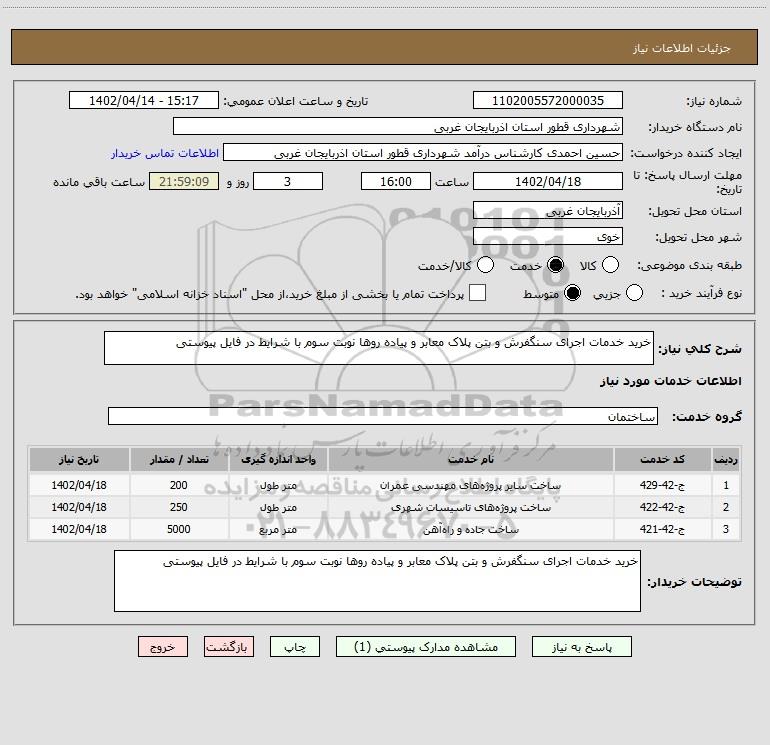Viewport: 770px width, 745px height.
Task: Click the quantity cell 200
Action: [x=179, y=485]
